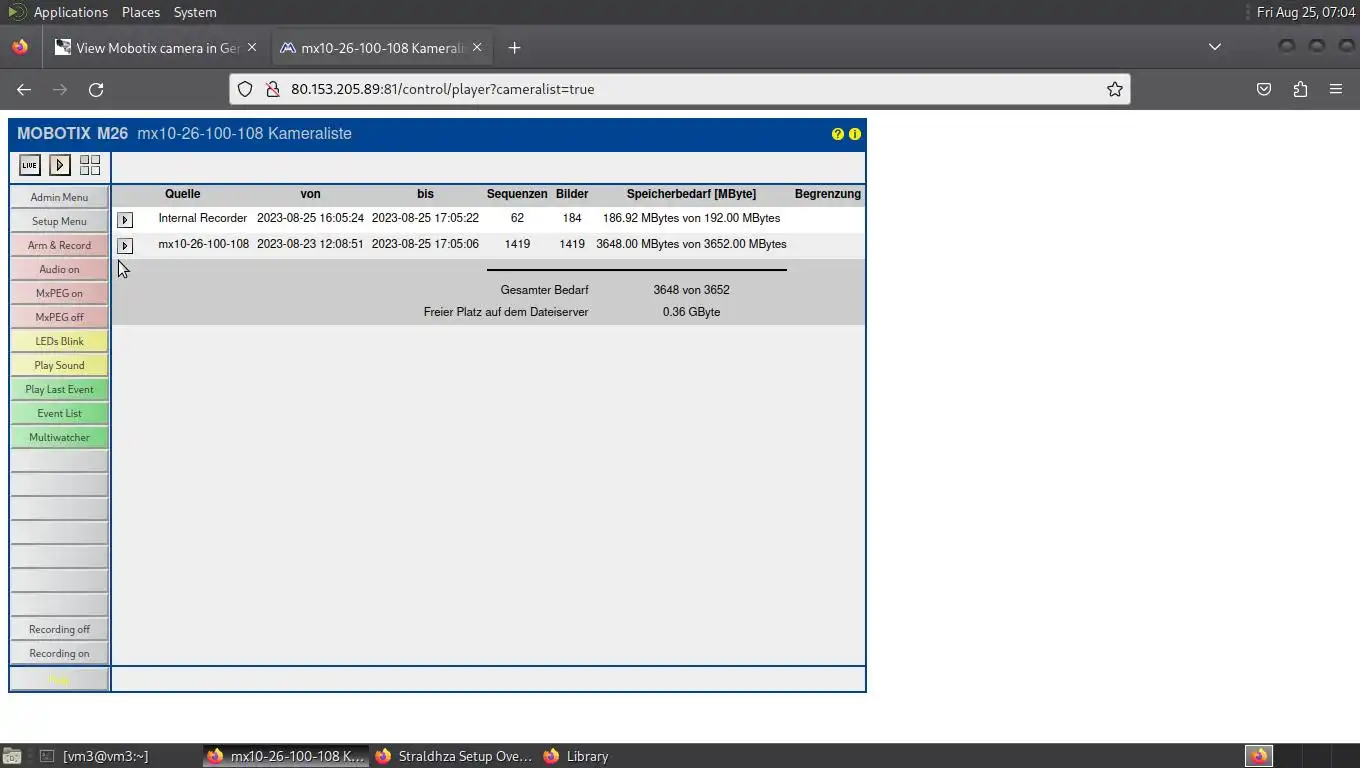
Task: Close the View Mobotix camera tab
Action: (252, 48)
